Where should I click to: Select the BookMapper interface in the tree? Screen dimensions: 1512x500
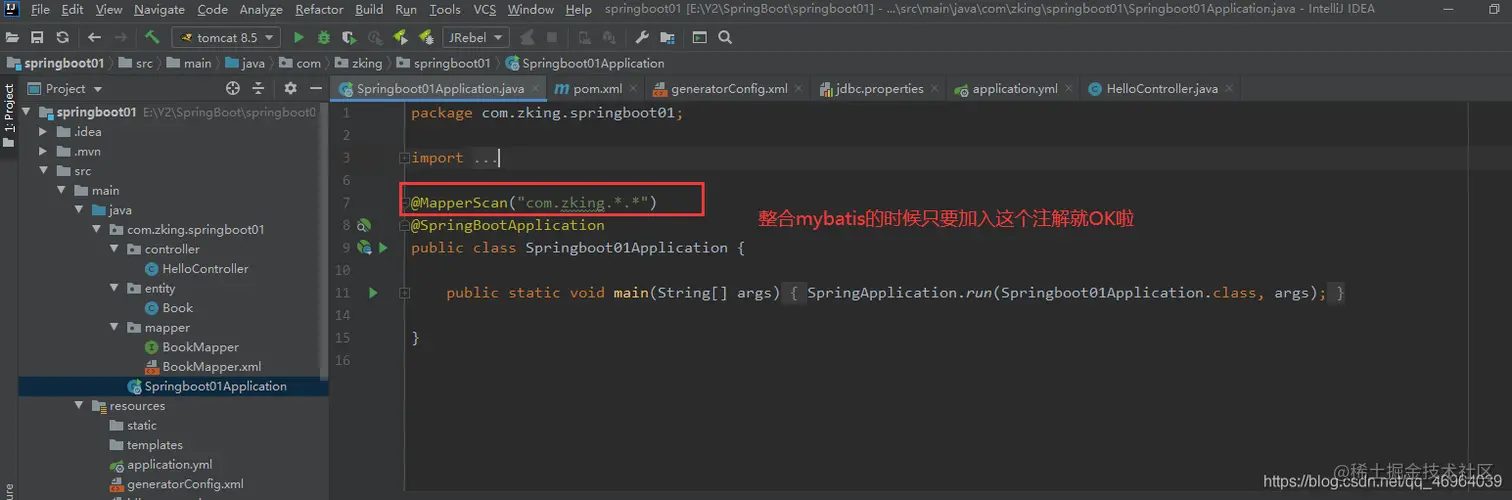(200, 347)
